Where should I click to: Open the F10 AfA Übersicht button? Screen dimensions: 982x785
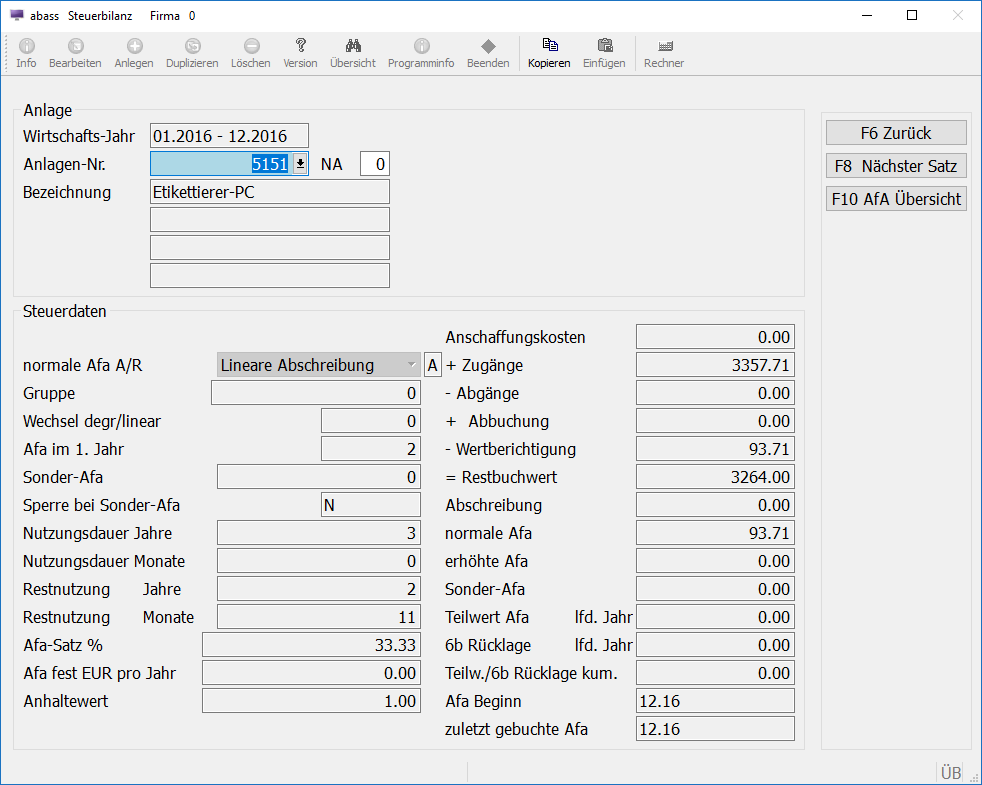(x=896, y=199)
